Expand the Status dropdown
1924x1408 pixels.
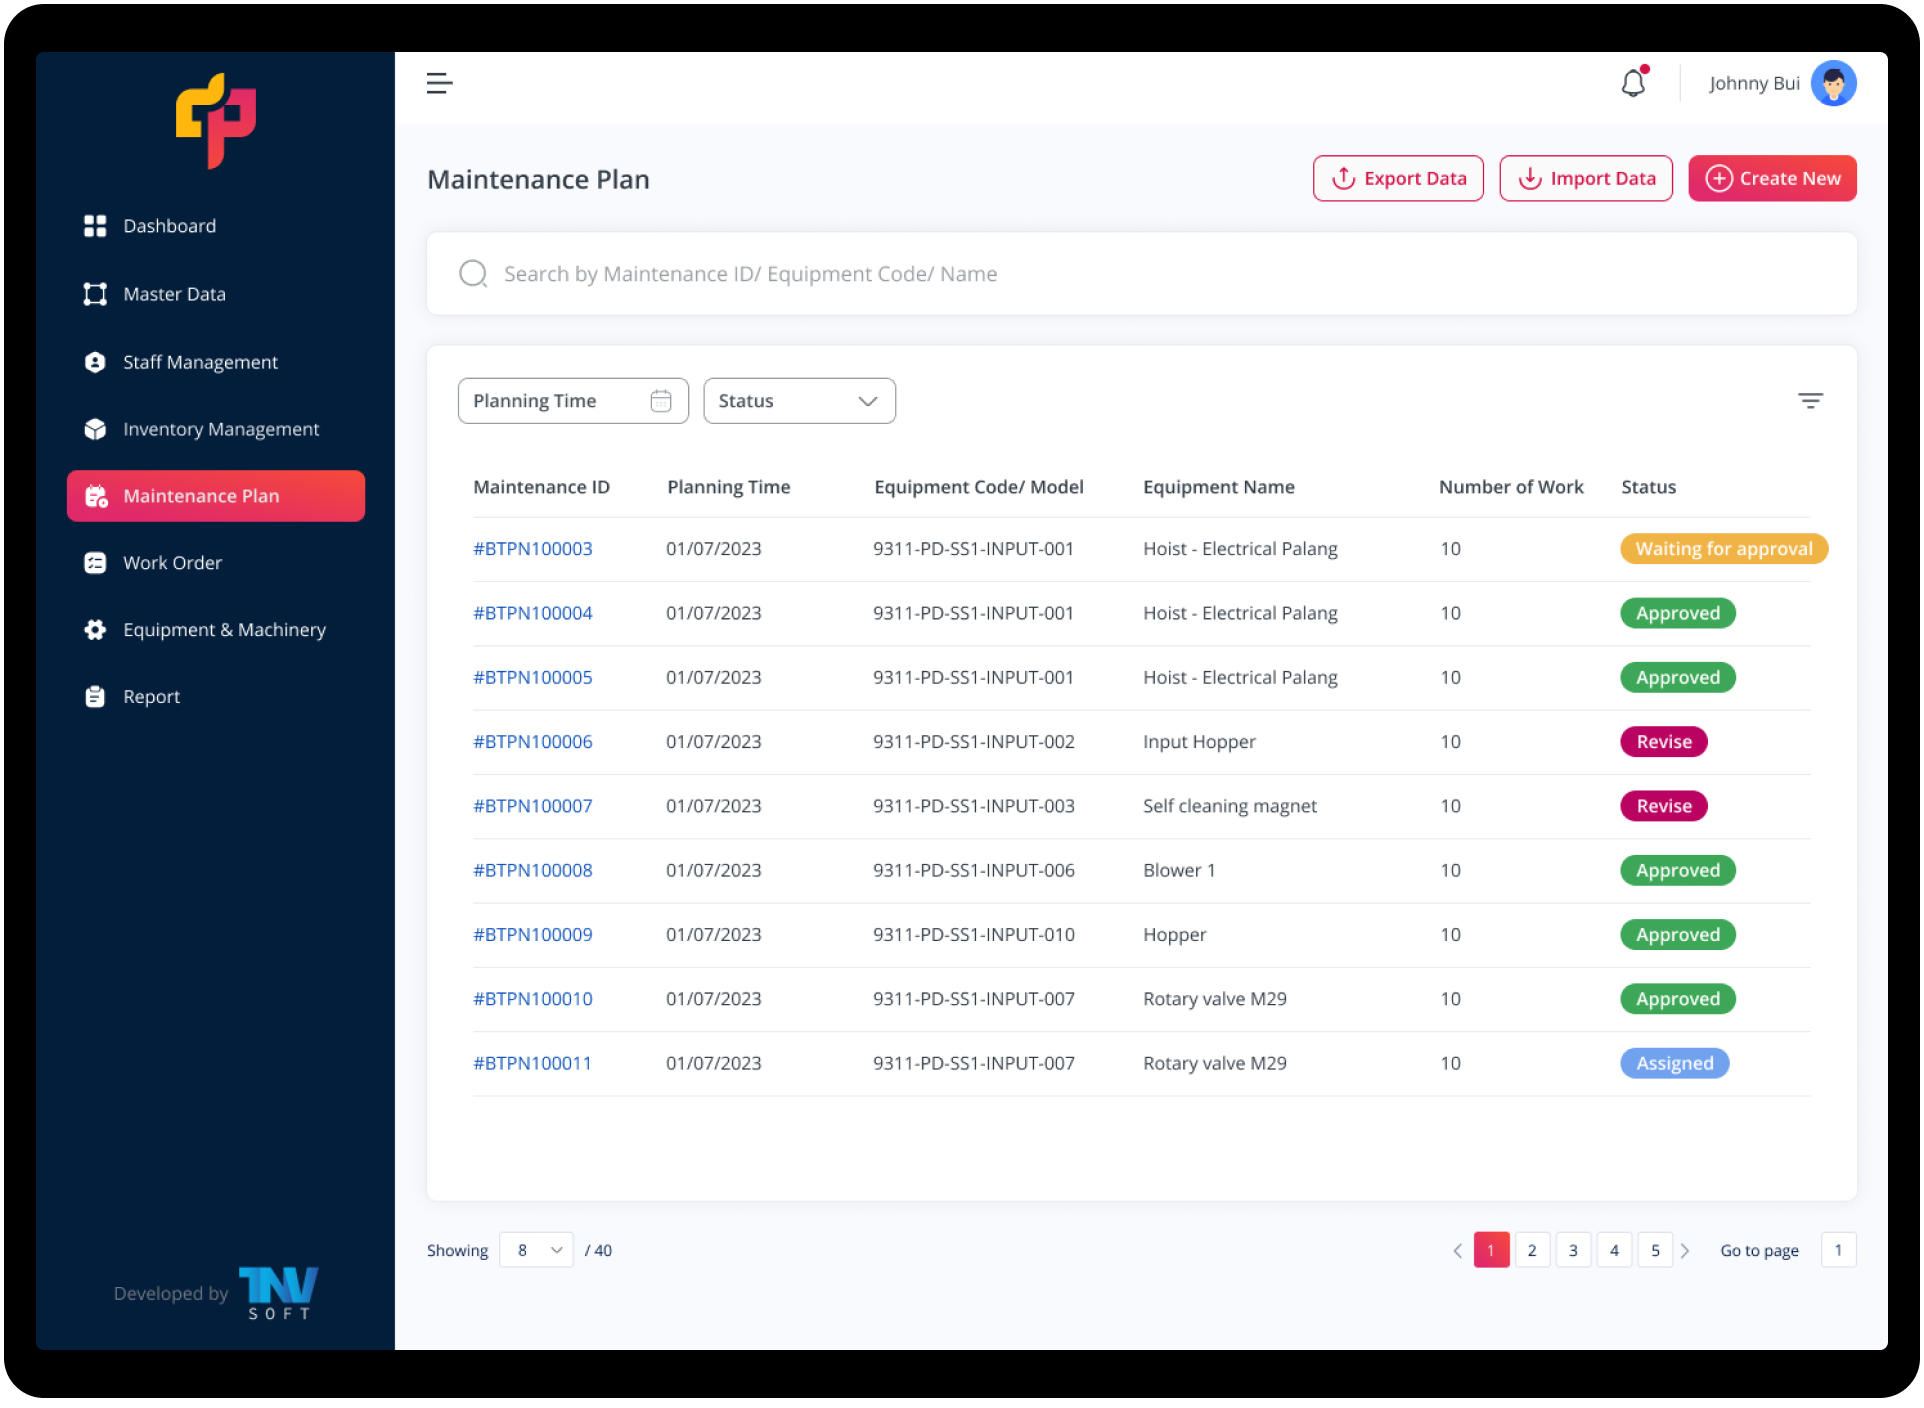pyautogui.click(x=799, y=401)
